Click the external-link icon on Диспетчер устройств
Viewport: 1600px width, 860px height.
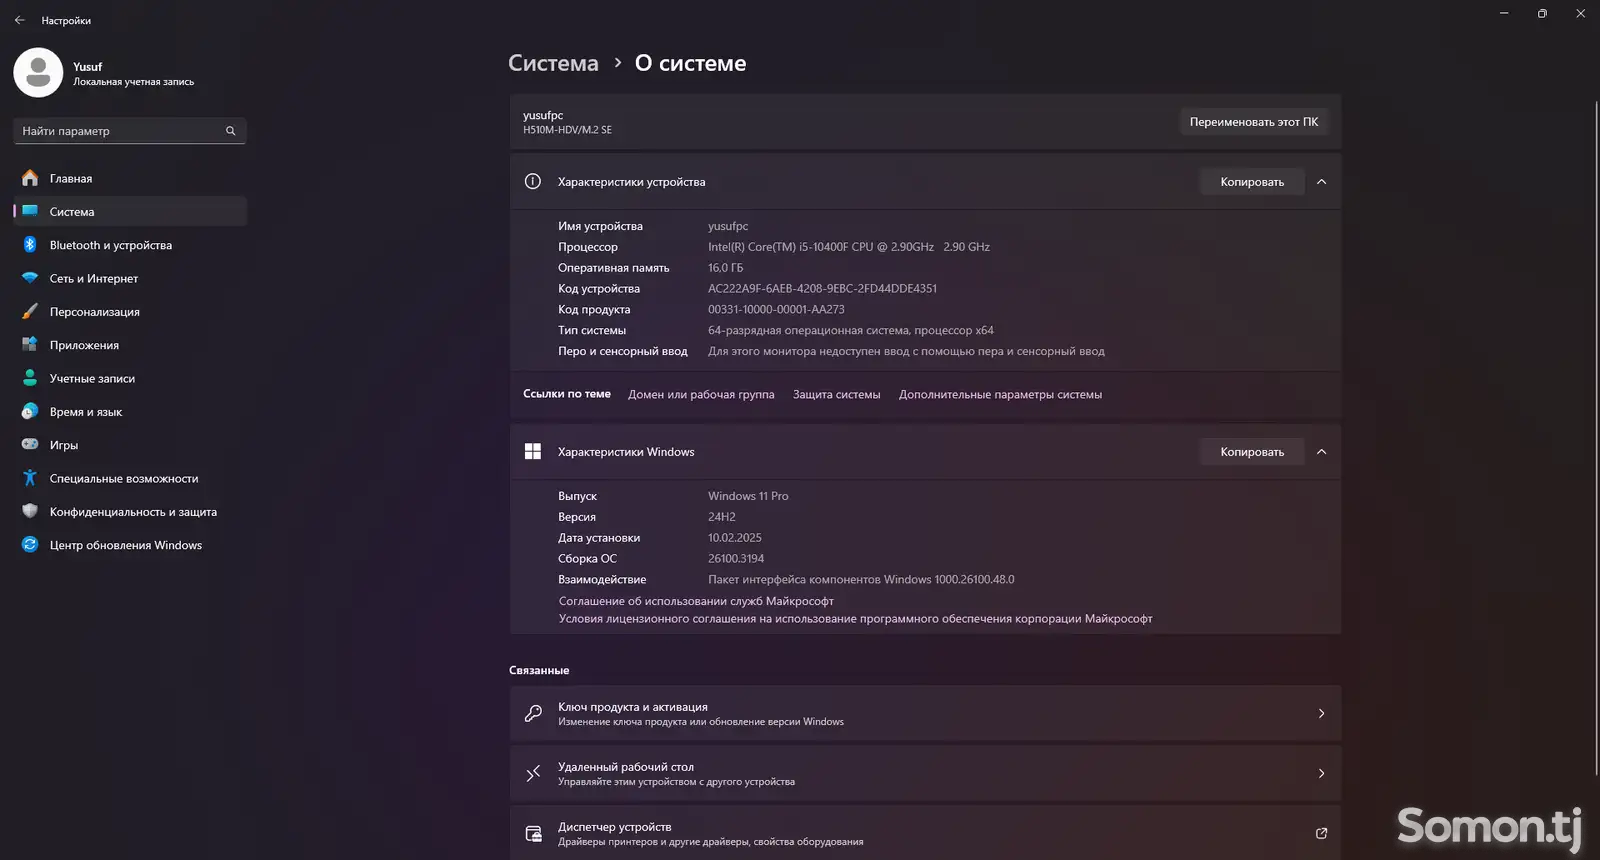coord(1321,833)
